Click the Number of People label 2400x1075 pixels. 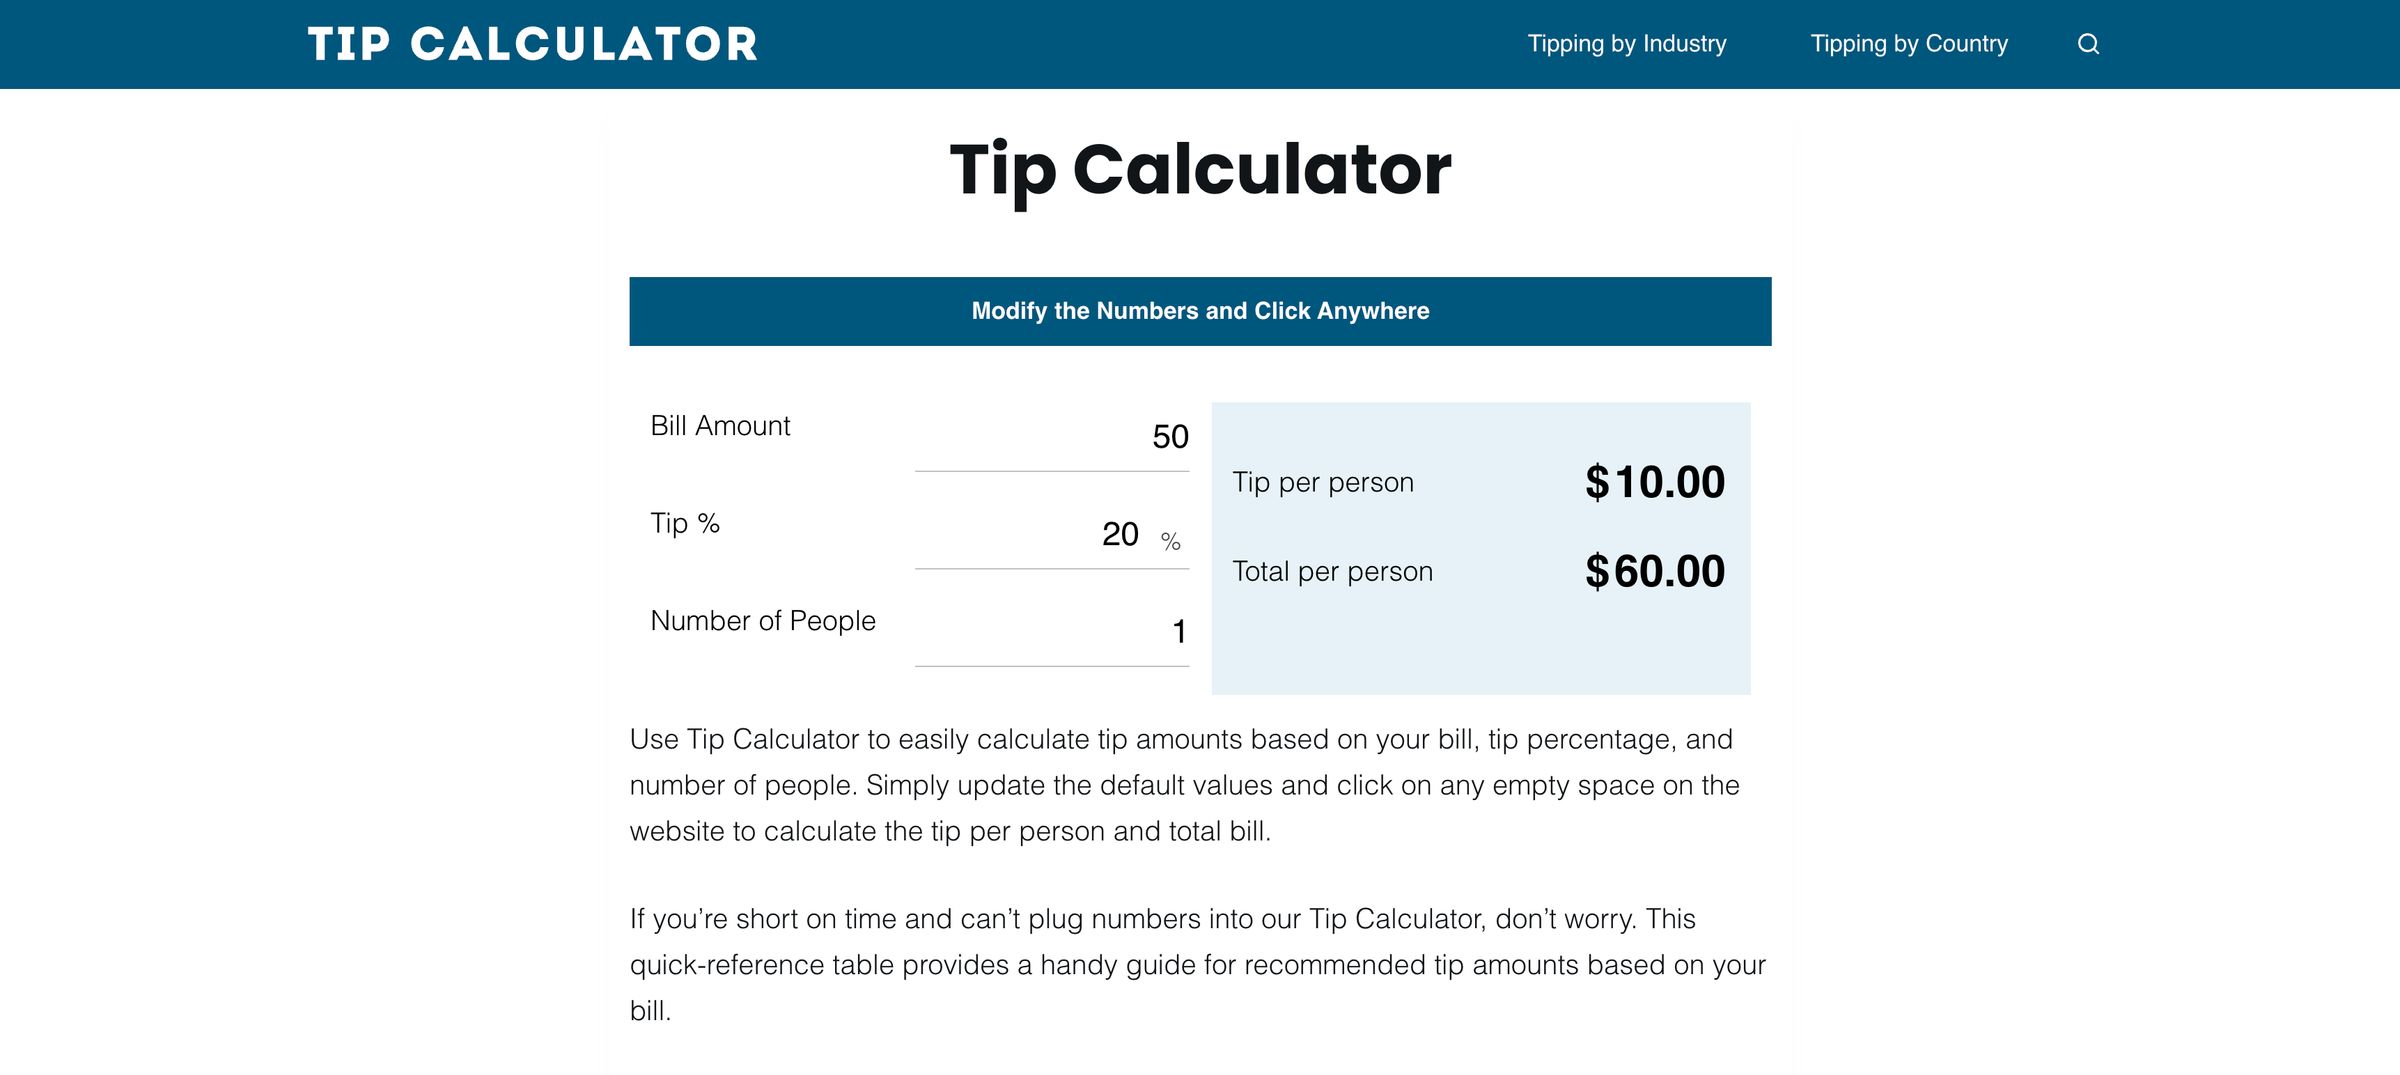pos(762,620)
